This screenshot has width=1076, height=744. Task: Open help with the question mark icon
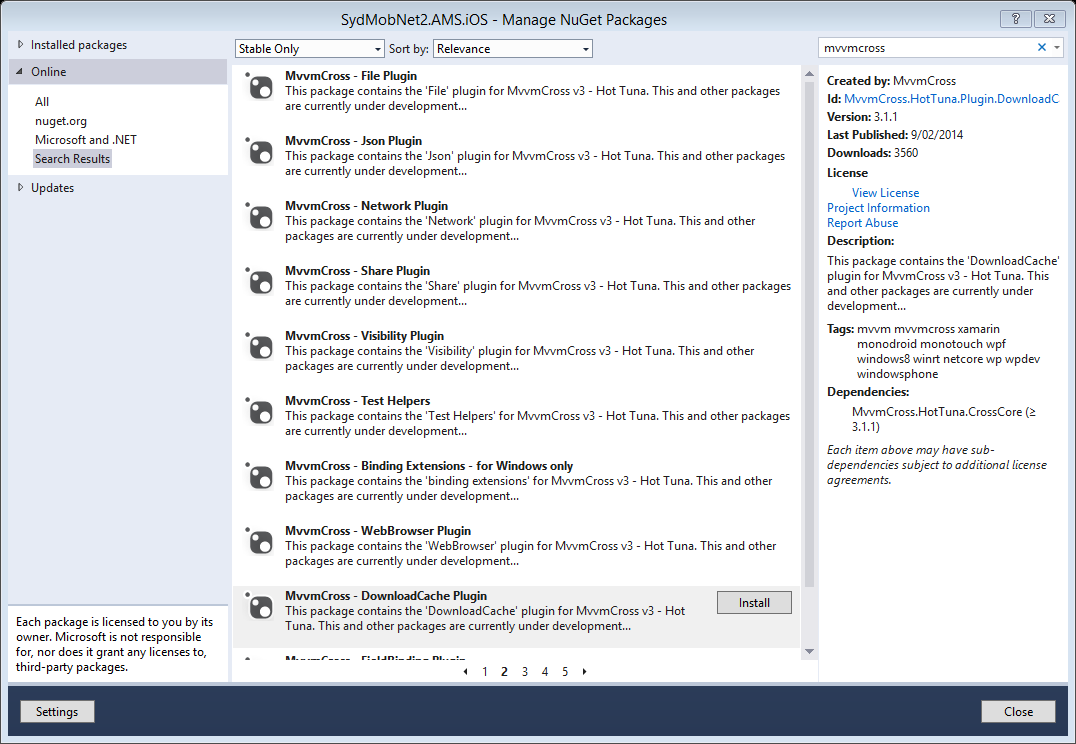(x=1015, y=18)
